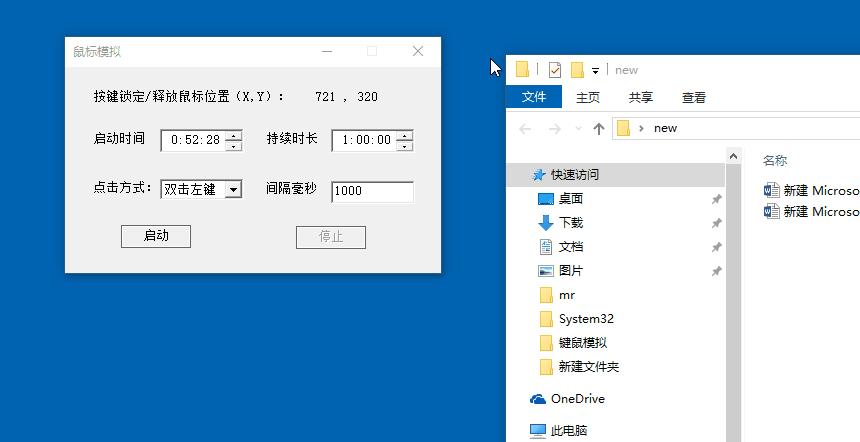This screenshot has width=860, height=442.
Task: Click the Properties quick access toolbar icon
Action: [555, 70]
